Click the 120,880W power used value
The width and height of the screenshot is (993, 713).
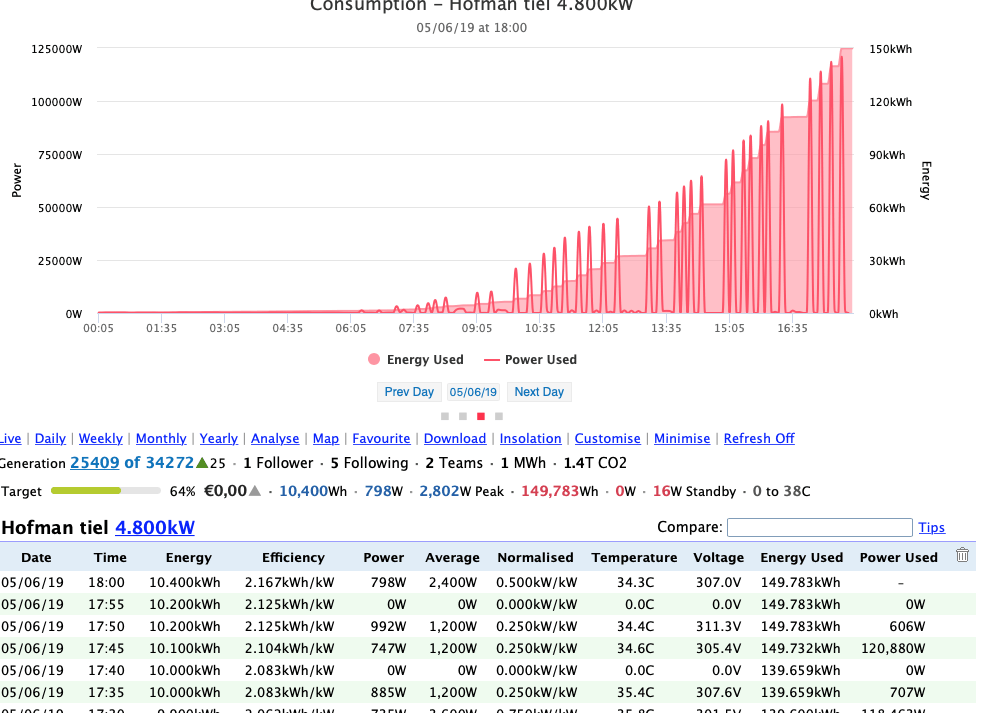893,648
